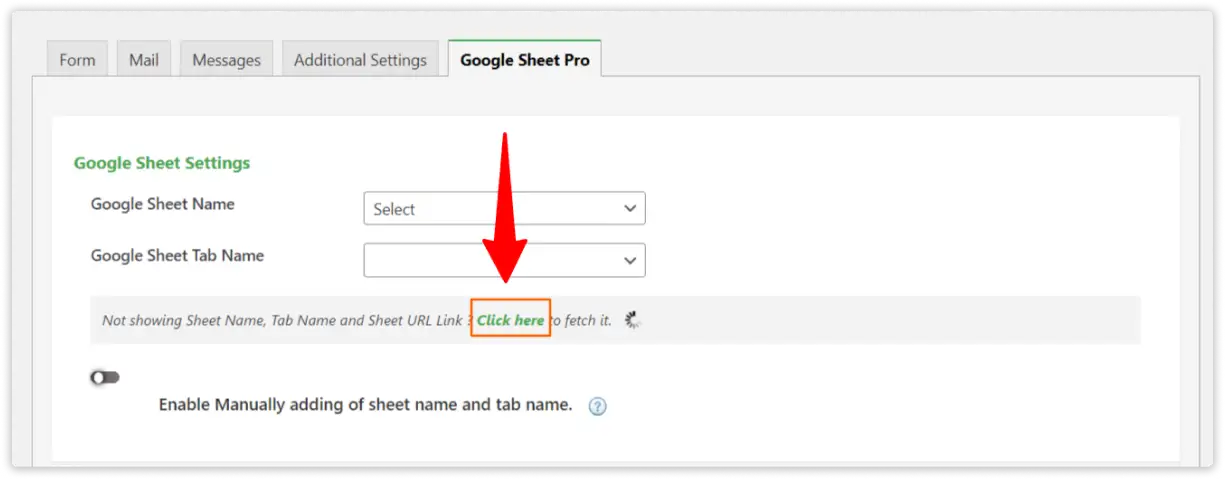Image resolution: width=1225 pixels, height=480 pixels.
Task: Click the "Google Sheet Tab Name" label
Action: point(177,255)
